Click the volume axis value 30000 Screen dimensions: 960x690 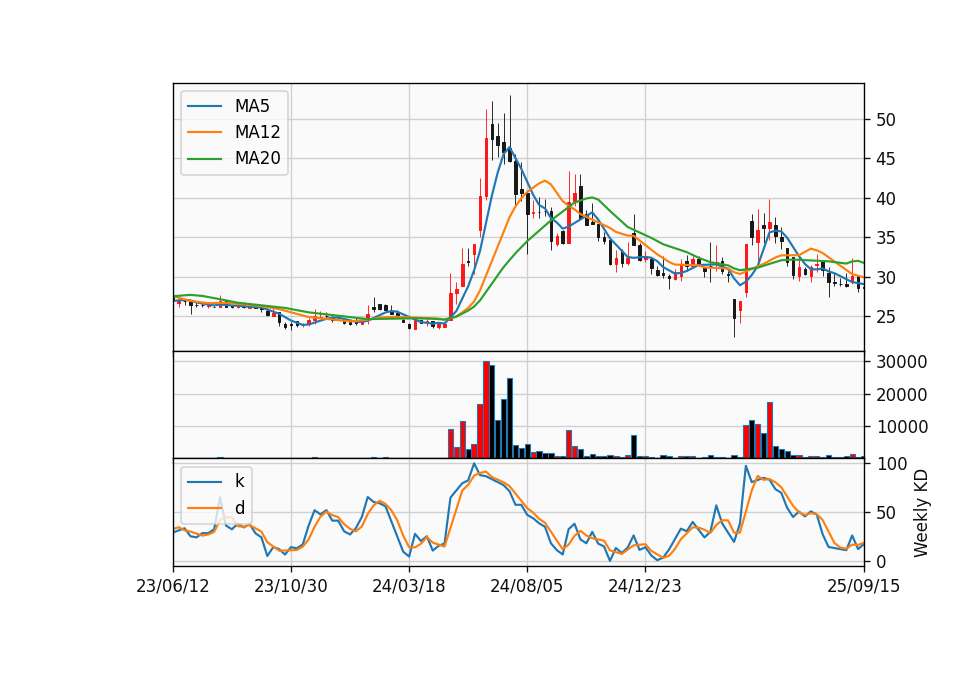902,362
